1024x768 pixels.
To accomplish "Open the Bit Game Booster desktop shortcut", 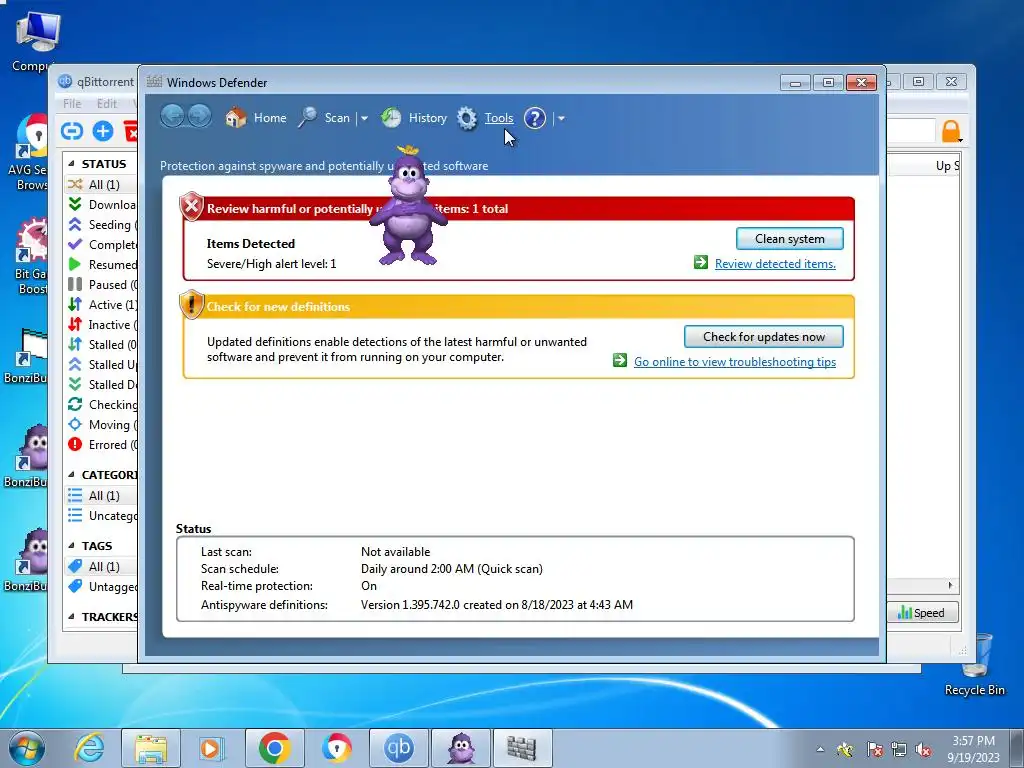I will click(x=31, y=256).
